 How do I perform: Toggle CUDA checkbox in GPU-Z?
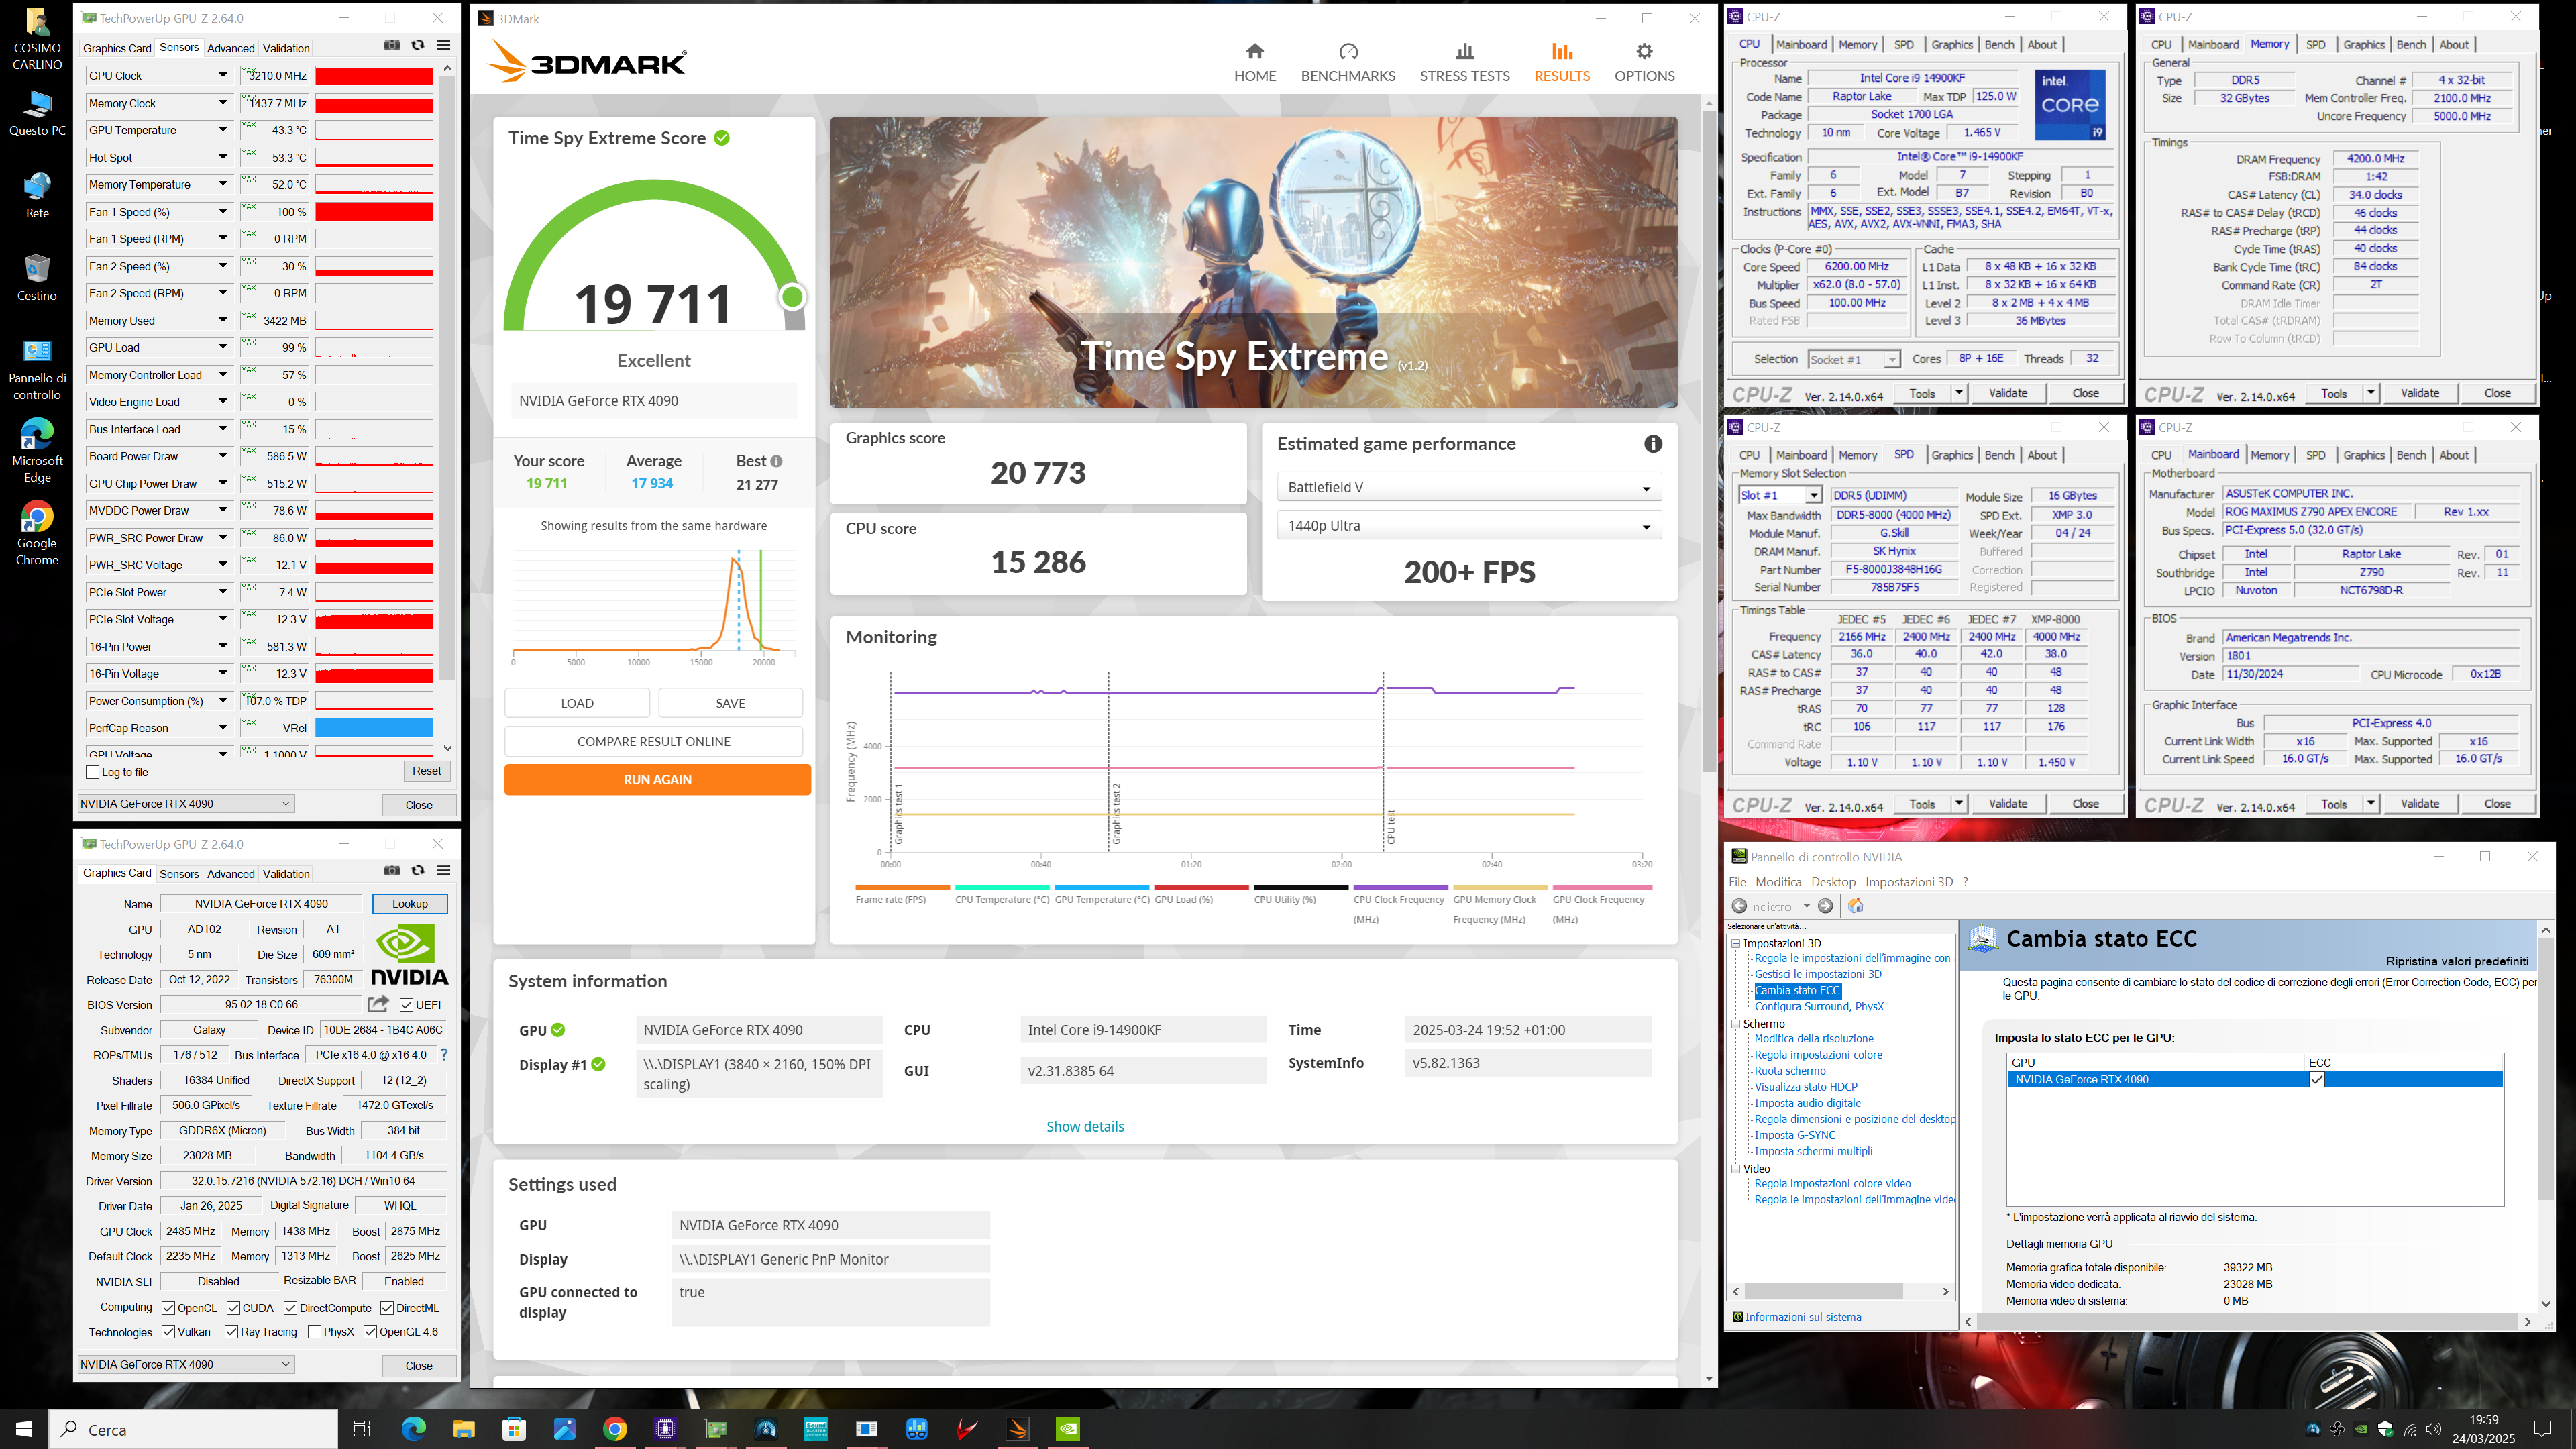point(233,1308)
